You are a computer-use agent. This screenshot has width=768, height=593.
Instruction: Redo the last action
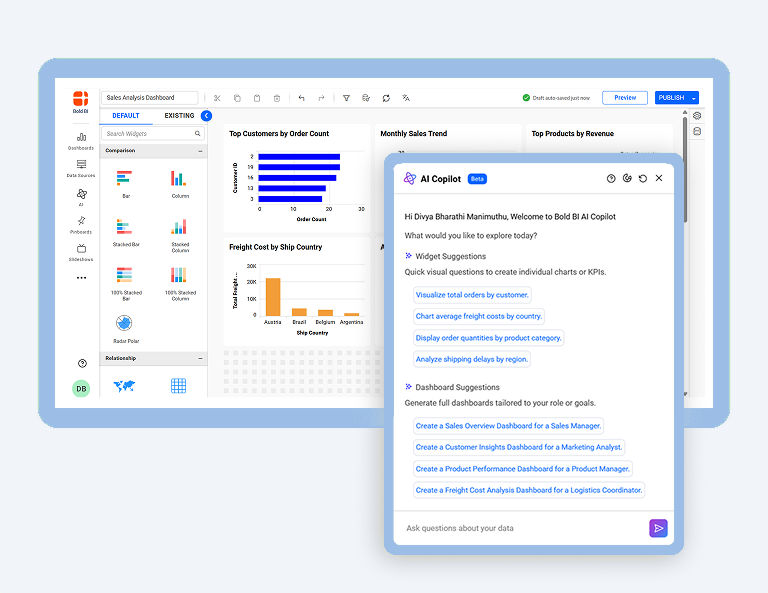click(x=321, y=98)
